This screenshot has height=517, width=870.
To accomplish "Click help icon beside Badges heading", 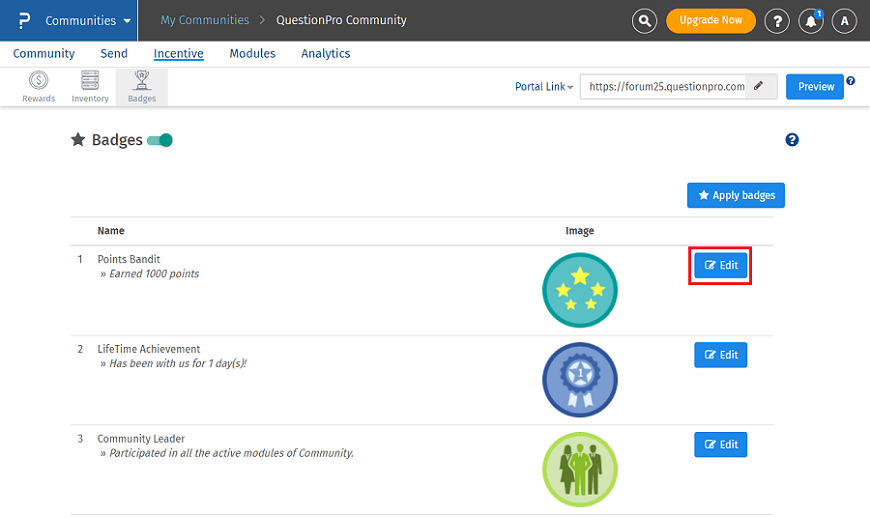I will [792, 140].
